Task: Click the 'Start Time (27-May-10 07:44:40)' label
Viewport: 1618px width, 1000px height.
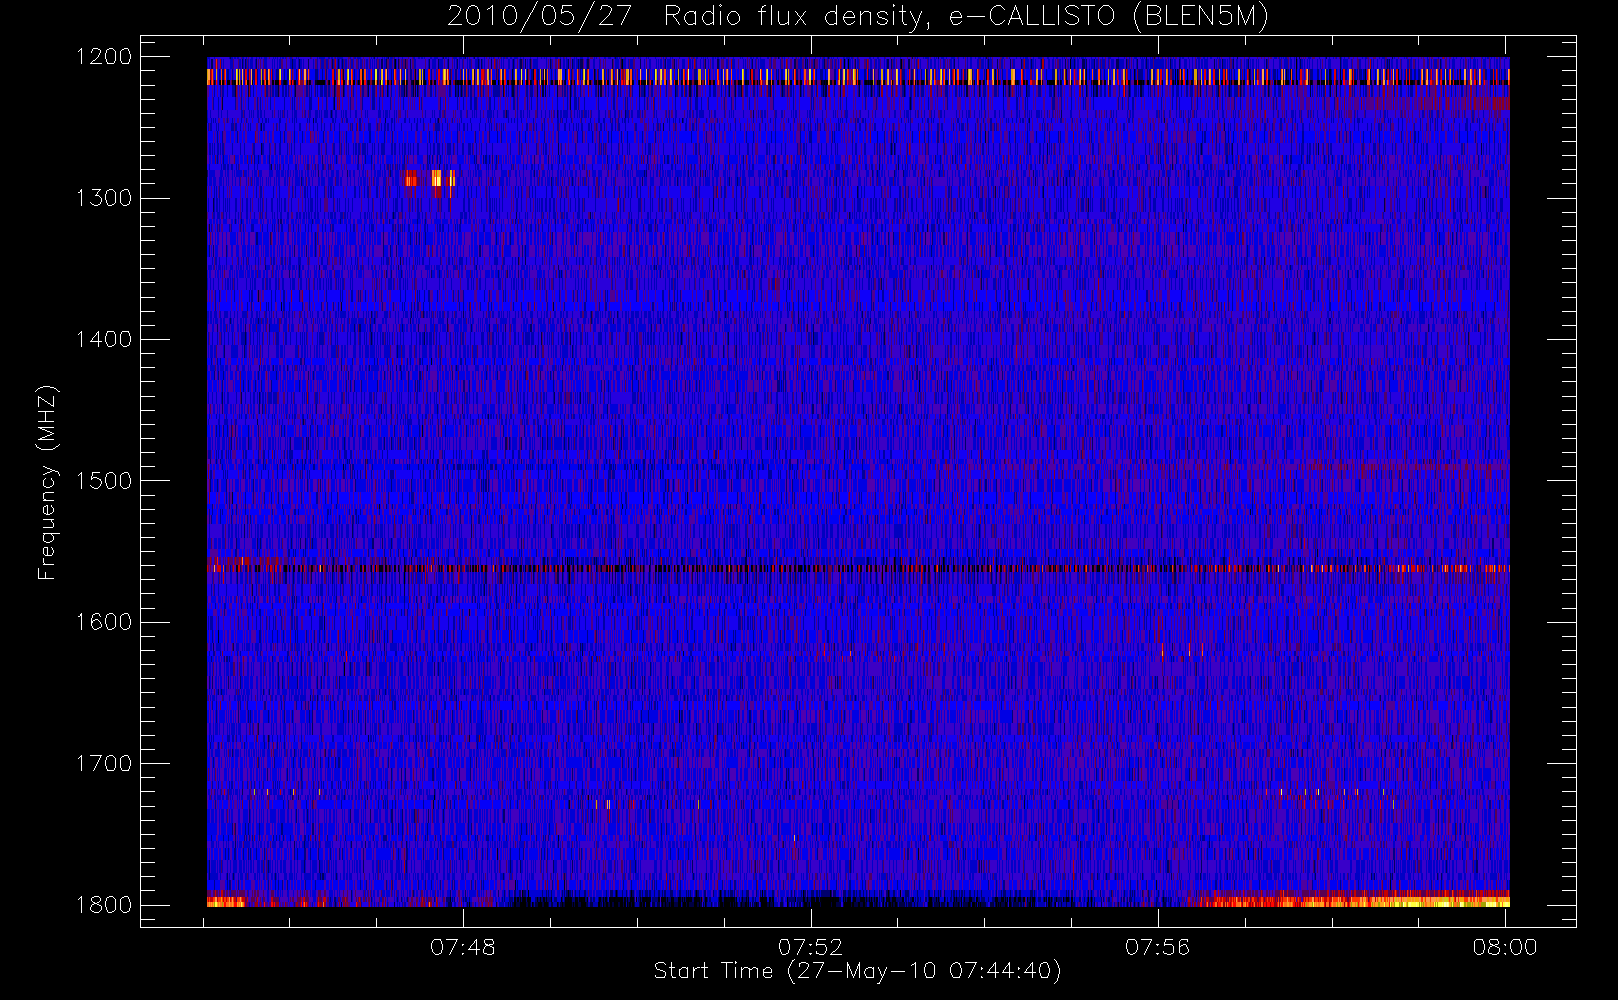Action: [x=857, y=971]
